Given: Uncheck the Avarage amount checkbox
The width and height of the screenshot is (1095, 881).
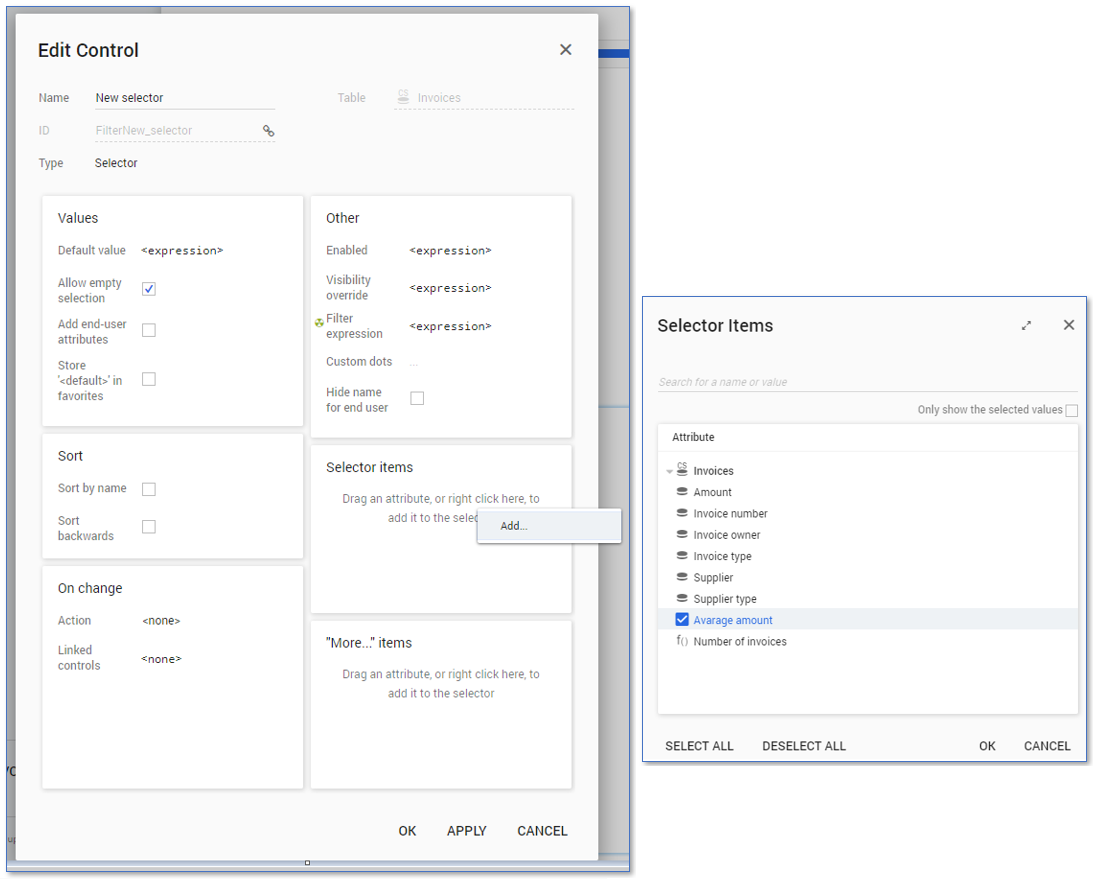Looking at the screenshot, I should pos(682,620).
